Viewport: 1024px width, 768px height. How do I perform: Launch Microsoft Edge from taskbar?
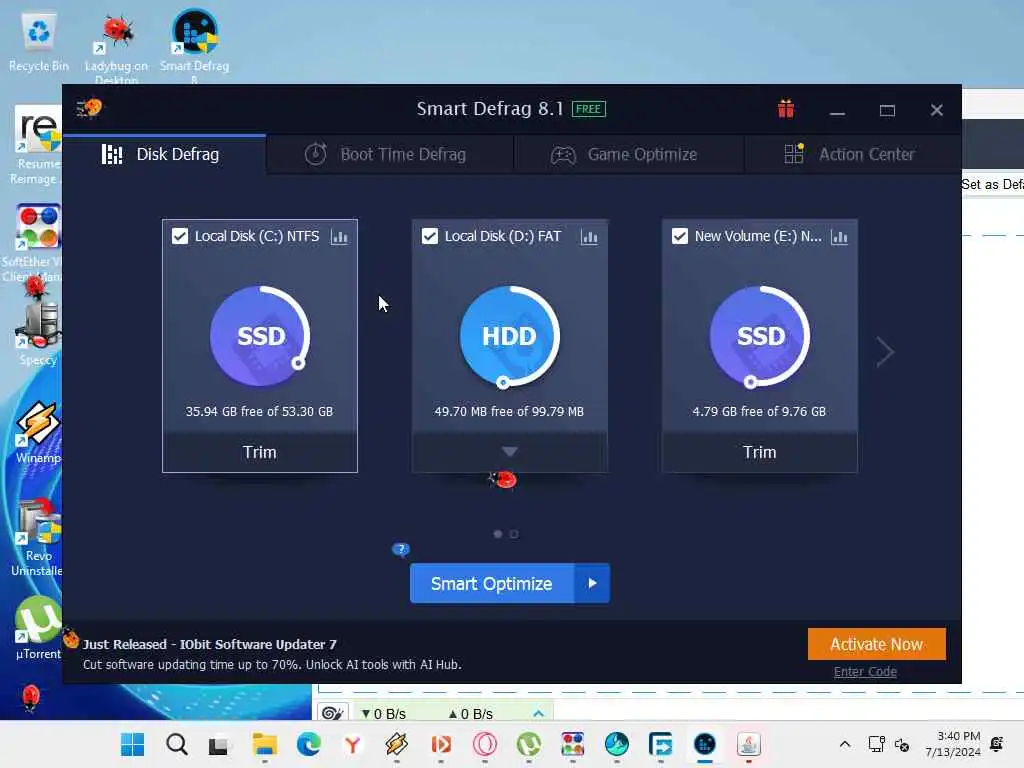(308, 744)
